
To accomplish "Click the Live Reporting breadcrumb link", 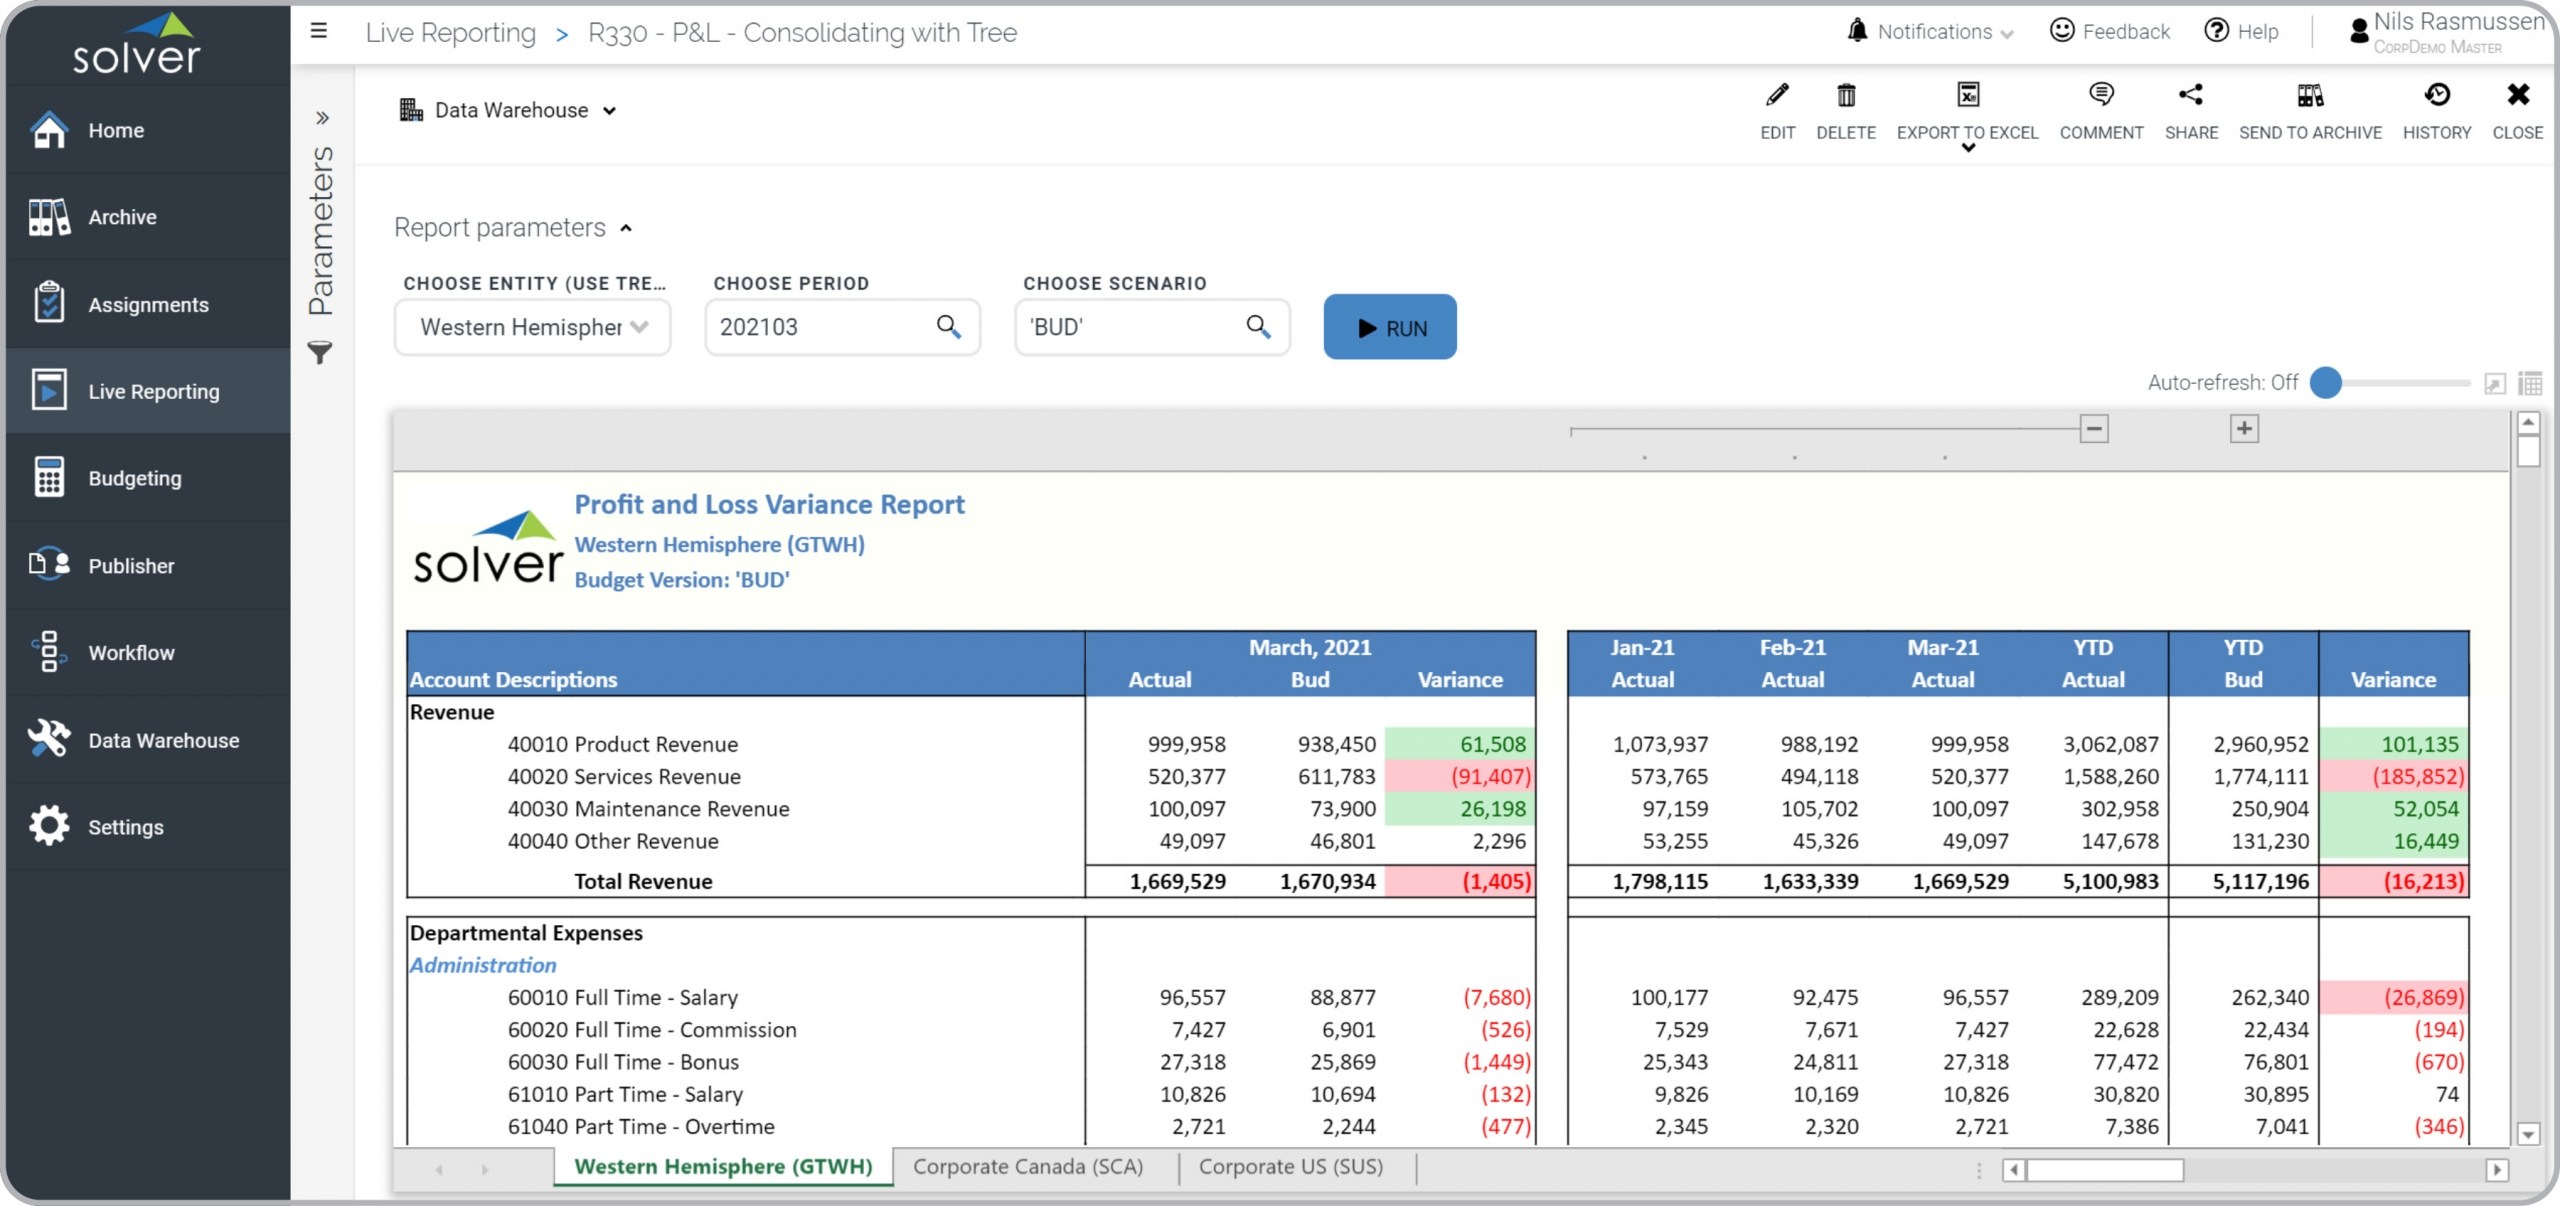I will (x=450, y=33).
